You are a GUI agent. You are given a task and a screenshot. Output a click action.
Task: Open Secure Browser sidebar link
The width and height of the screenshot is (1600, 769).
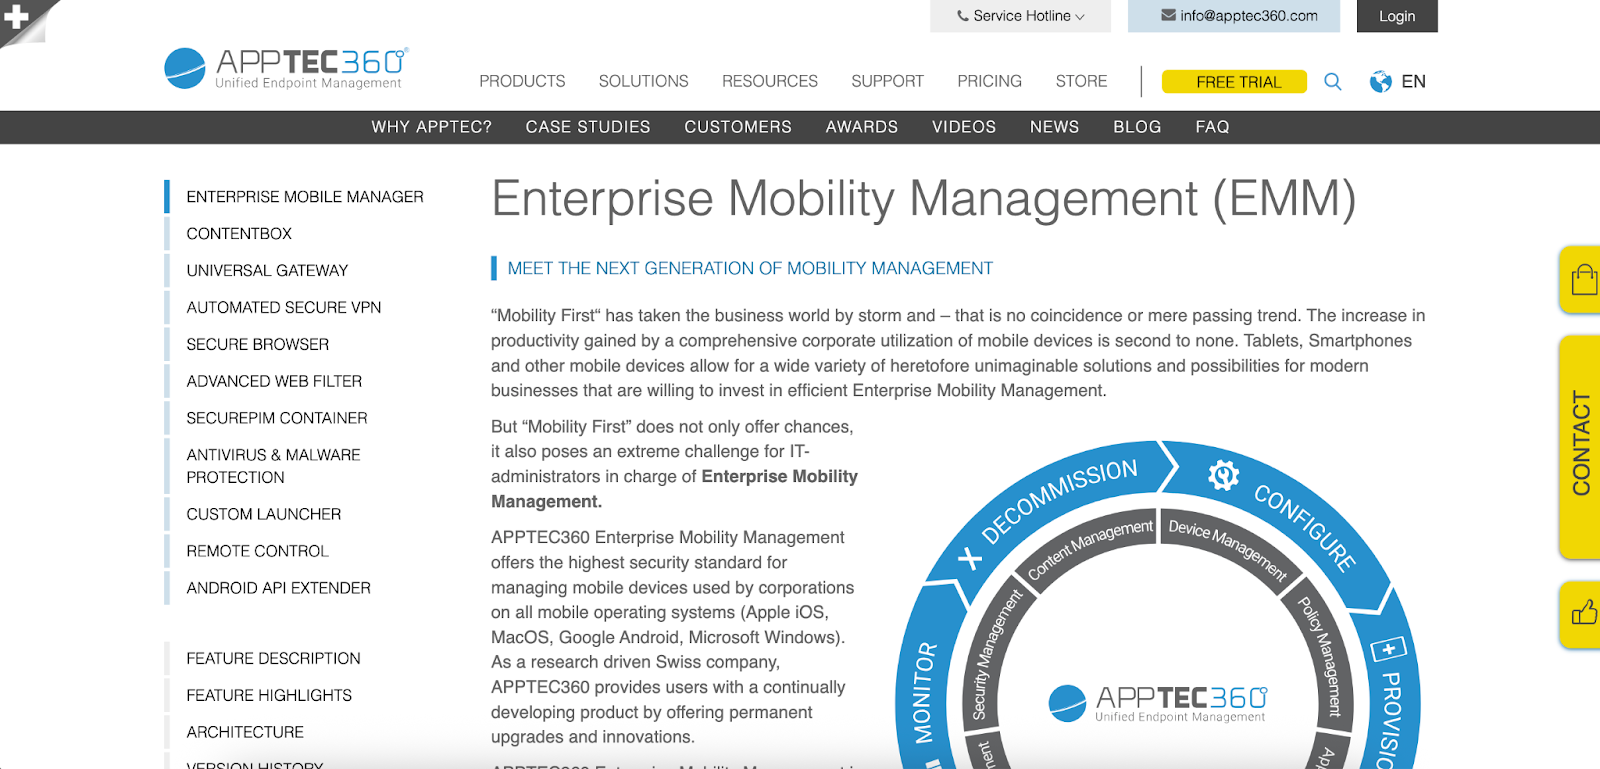click(x=257, y=345)
